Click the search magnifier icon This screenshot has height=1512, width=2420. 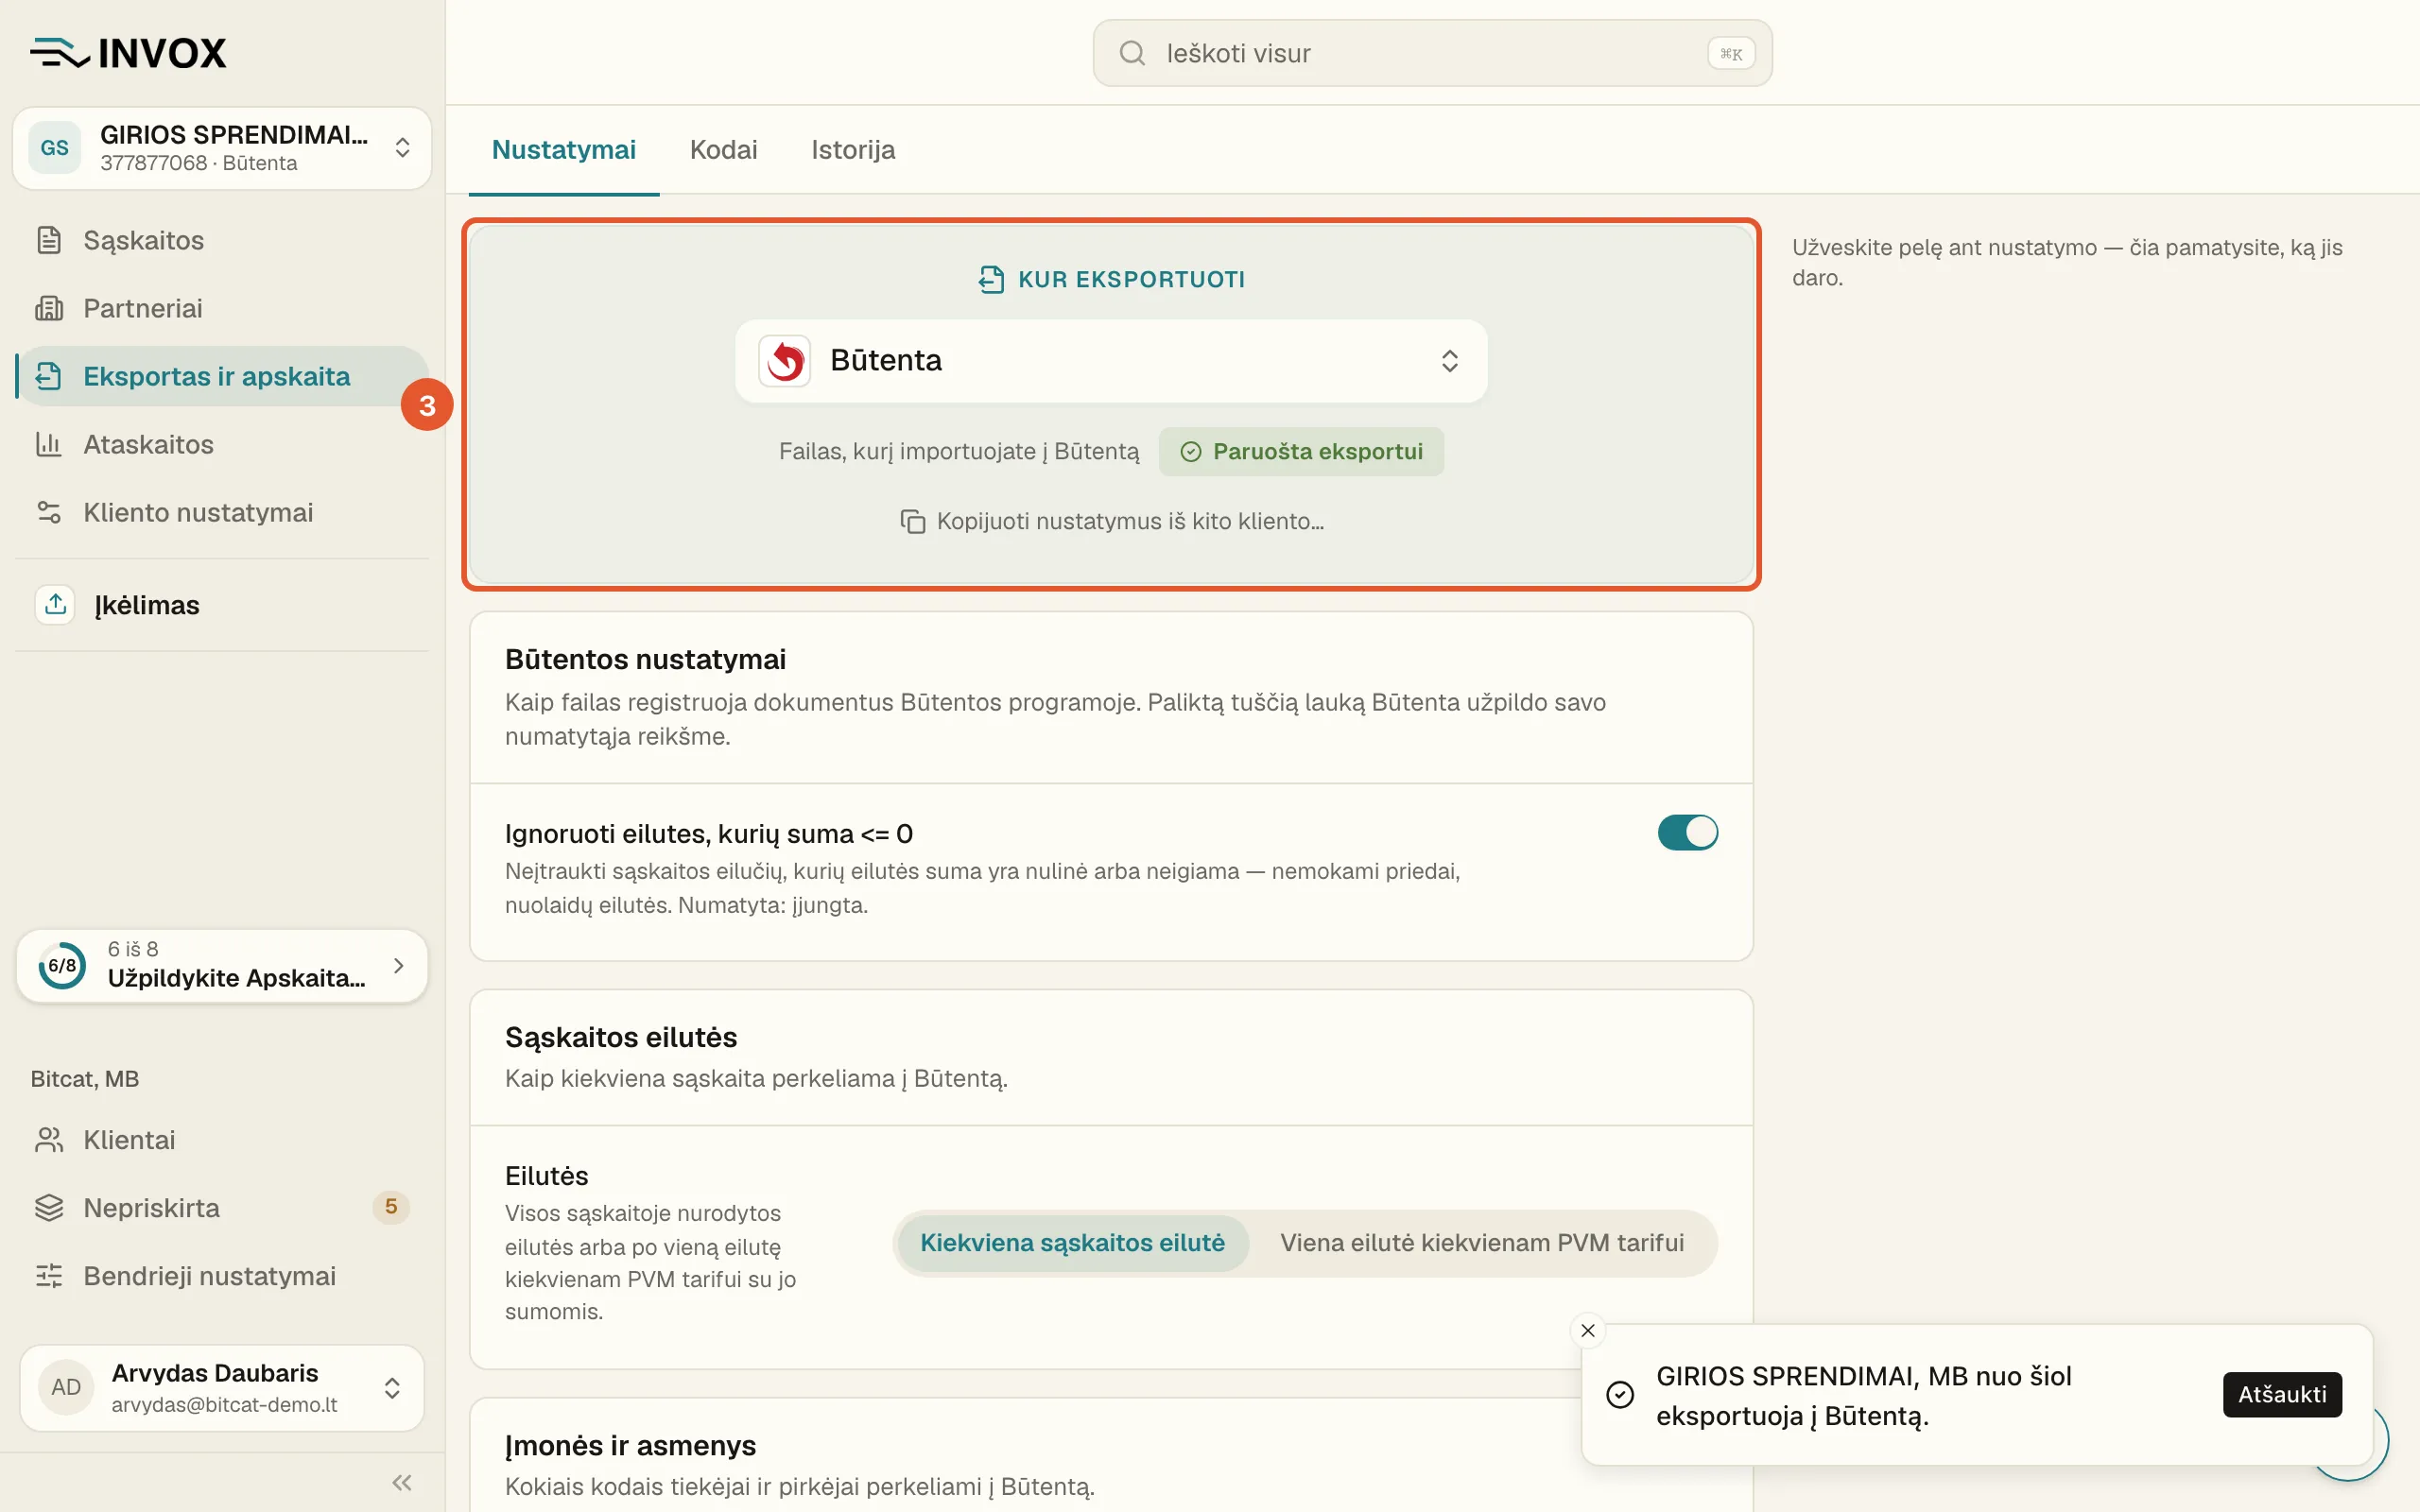click(1132, 53)
